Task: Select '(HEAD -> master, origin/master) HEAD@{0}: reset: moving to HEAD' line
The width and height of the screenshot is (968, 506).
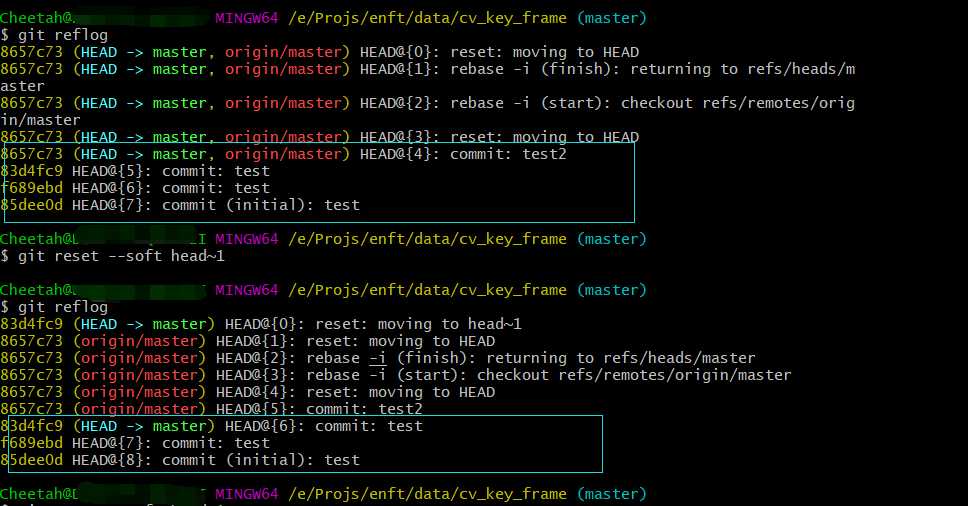Action: [320, 52]
